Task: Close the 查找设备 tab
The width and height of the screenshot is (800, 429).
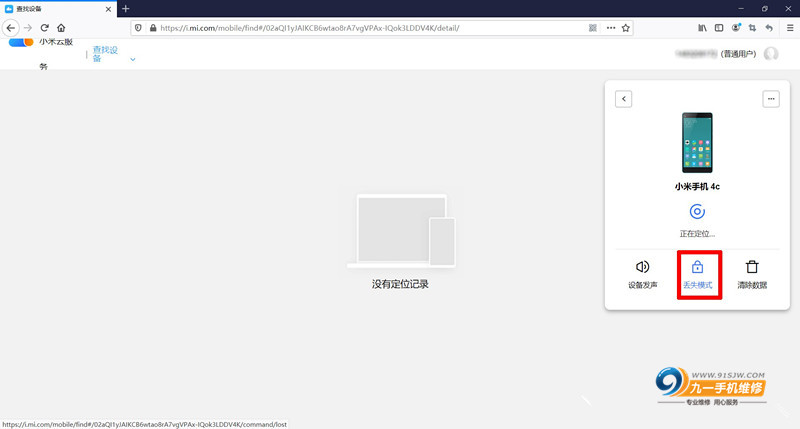Action: coord(108,9)
